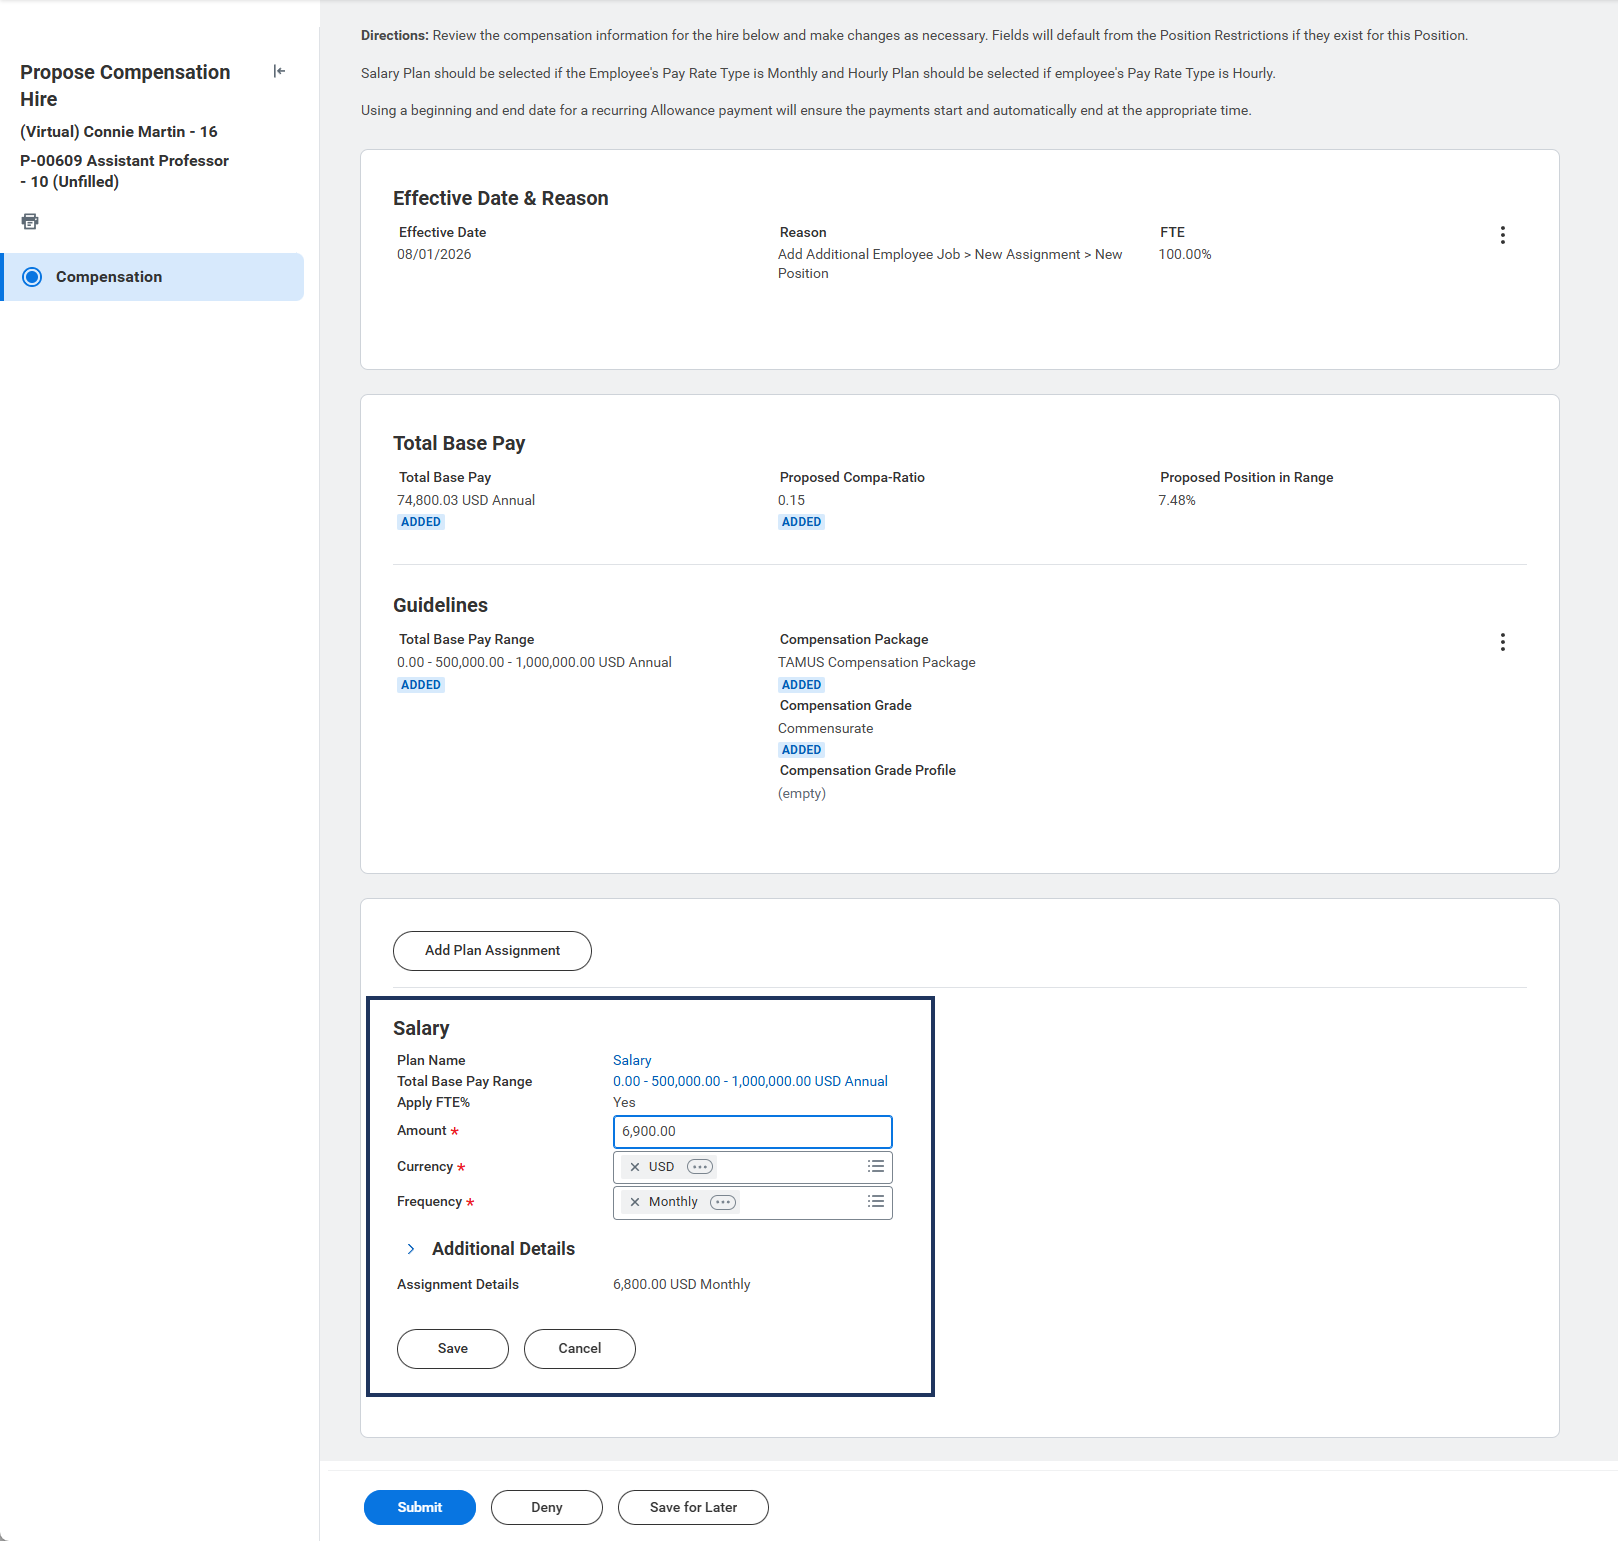Viewport: 1618px width, 1541px height.
Task: Click the print icon in sidebar
Action: [30, 221]
